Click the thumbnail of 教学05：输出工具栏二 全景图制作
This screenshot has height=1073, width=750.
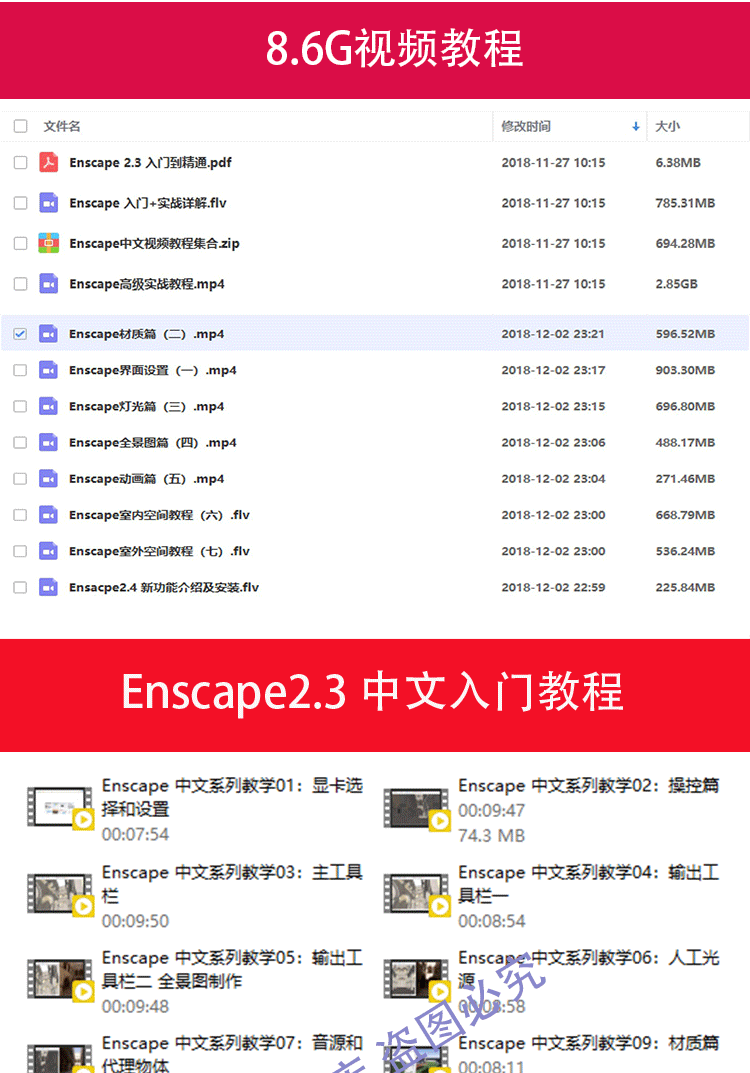60,979
